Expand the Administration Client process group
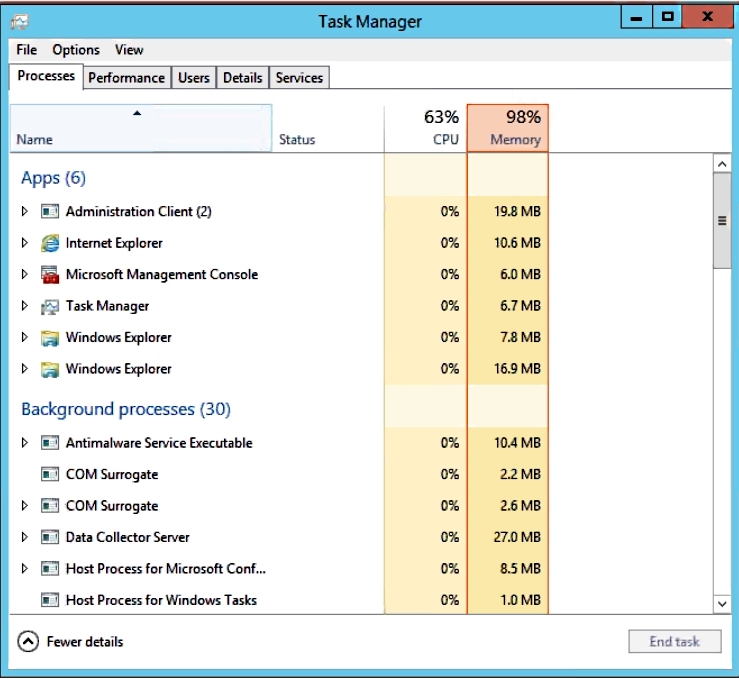 [x=25, y=212]
